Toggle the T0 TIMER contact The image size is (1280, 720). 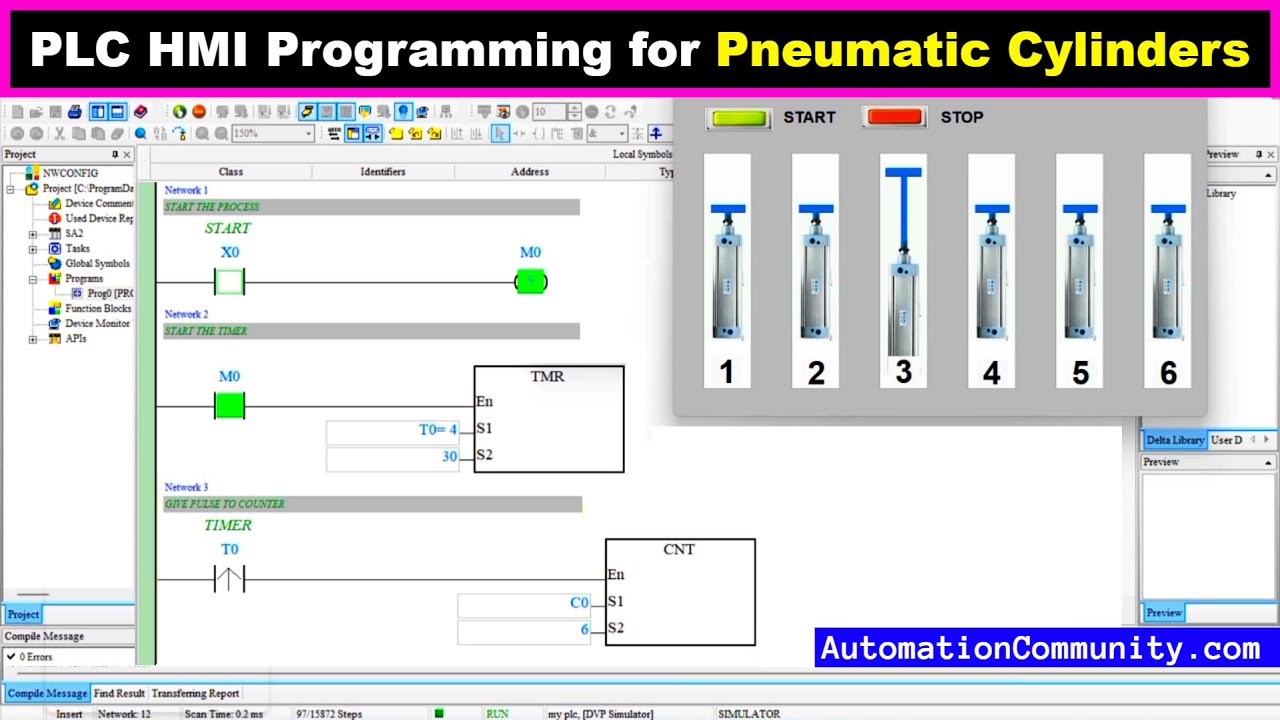229,579
